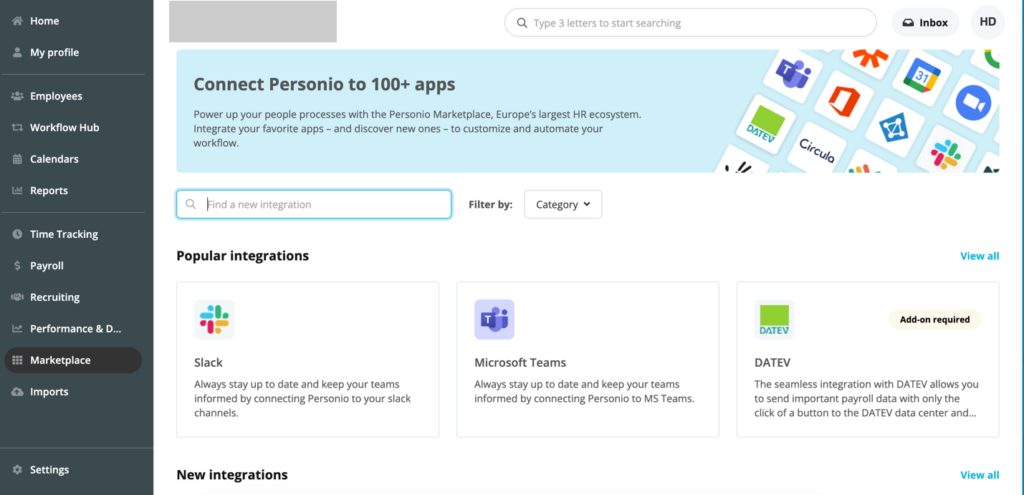Click the Imports cloud upload icon
The height and width of the screenshot is (495, 1024).
(18, 392)
